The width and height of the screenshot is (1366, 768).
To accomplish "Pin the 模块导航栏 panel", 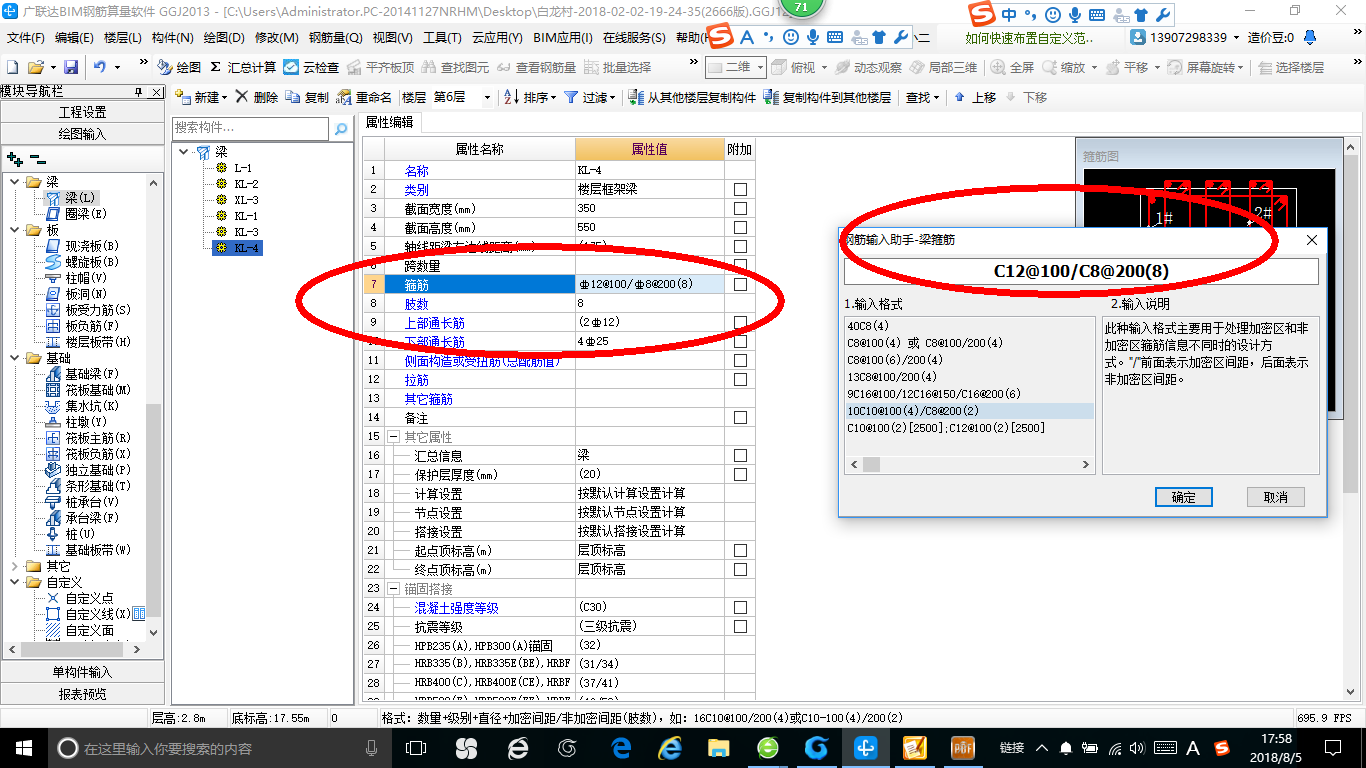I will coord(139,92).
